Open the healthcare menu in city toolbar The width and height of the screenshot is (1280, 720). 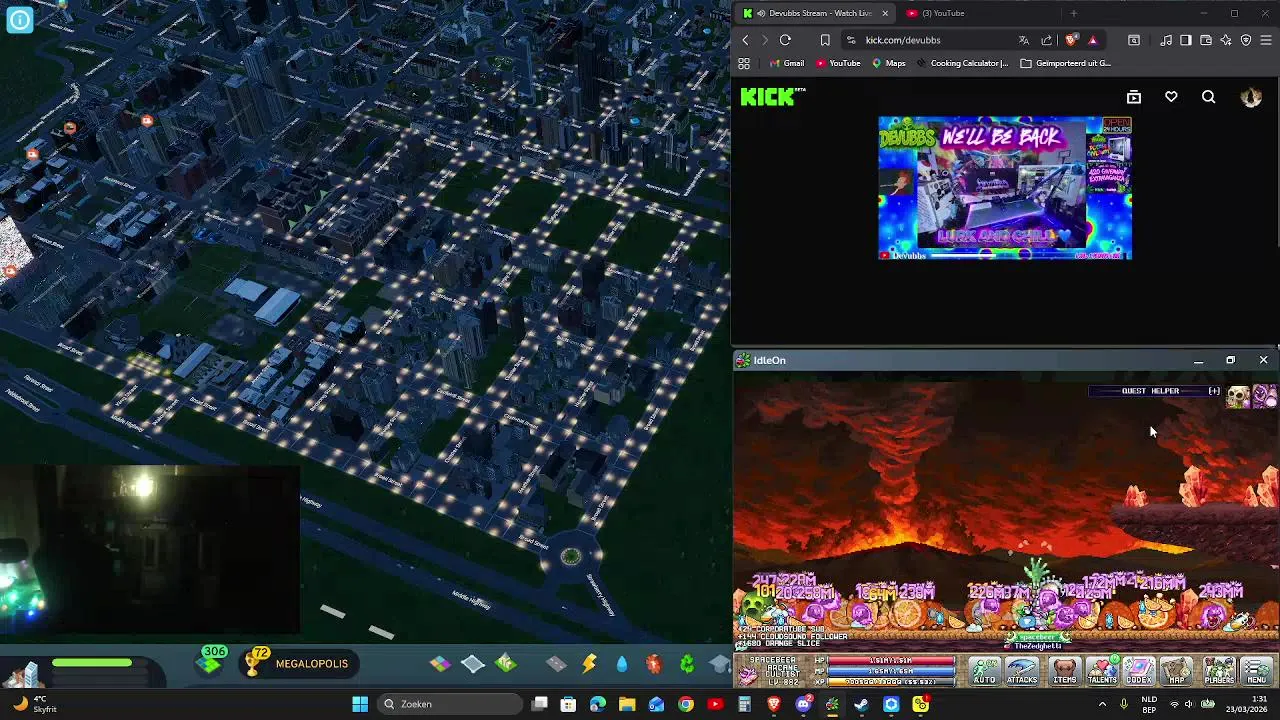(654, 664)
